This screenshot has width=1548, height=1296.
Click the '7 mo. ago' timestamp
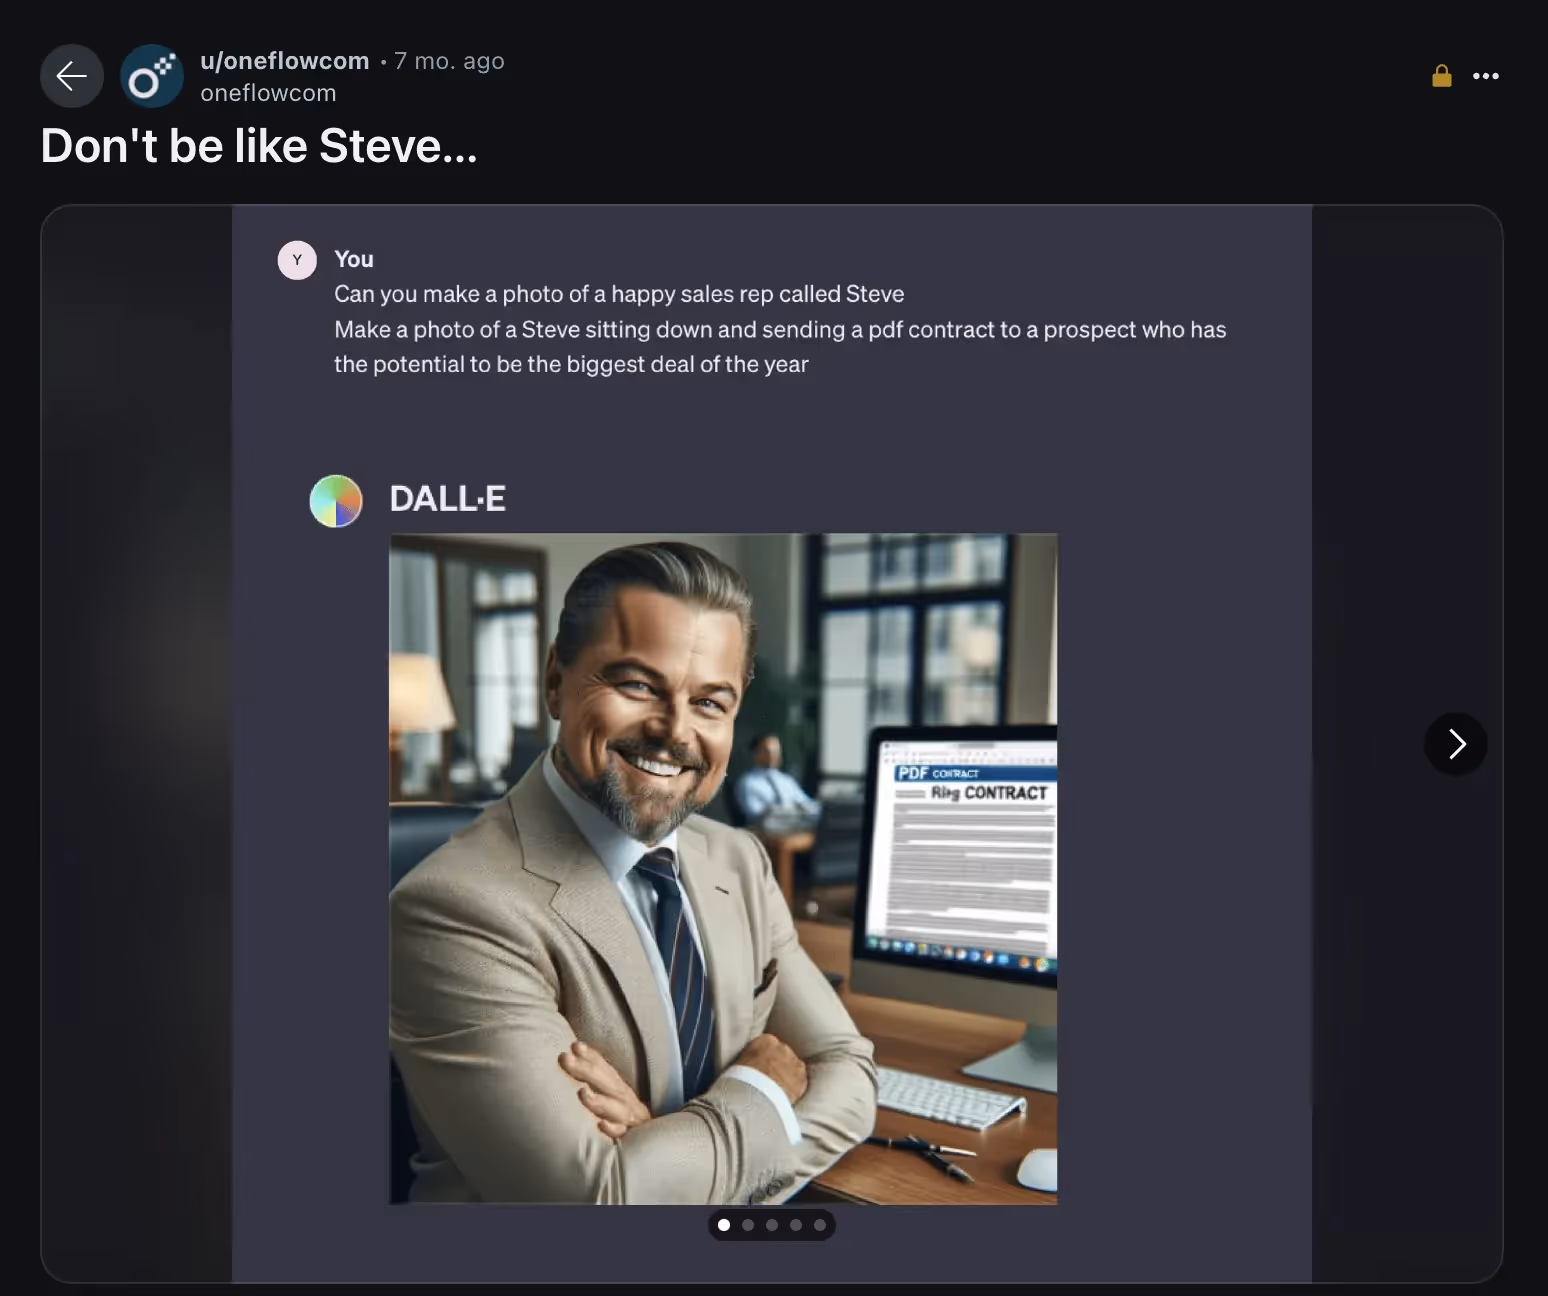[x=449, y=61]
